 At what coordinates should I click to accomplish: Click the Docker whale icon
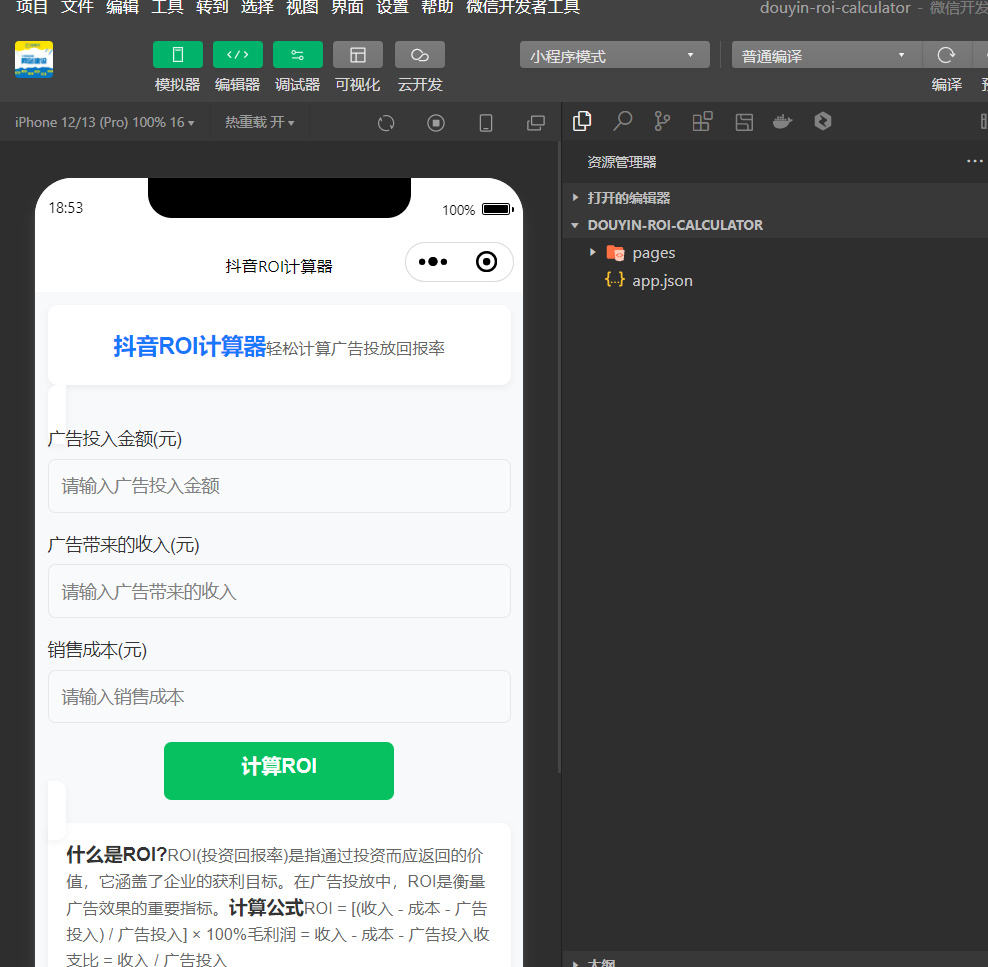tap(783, 122)
